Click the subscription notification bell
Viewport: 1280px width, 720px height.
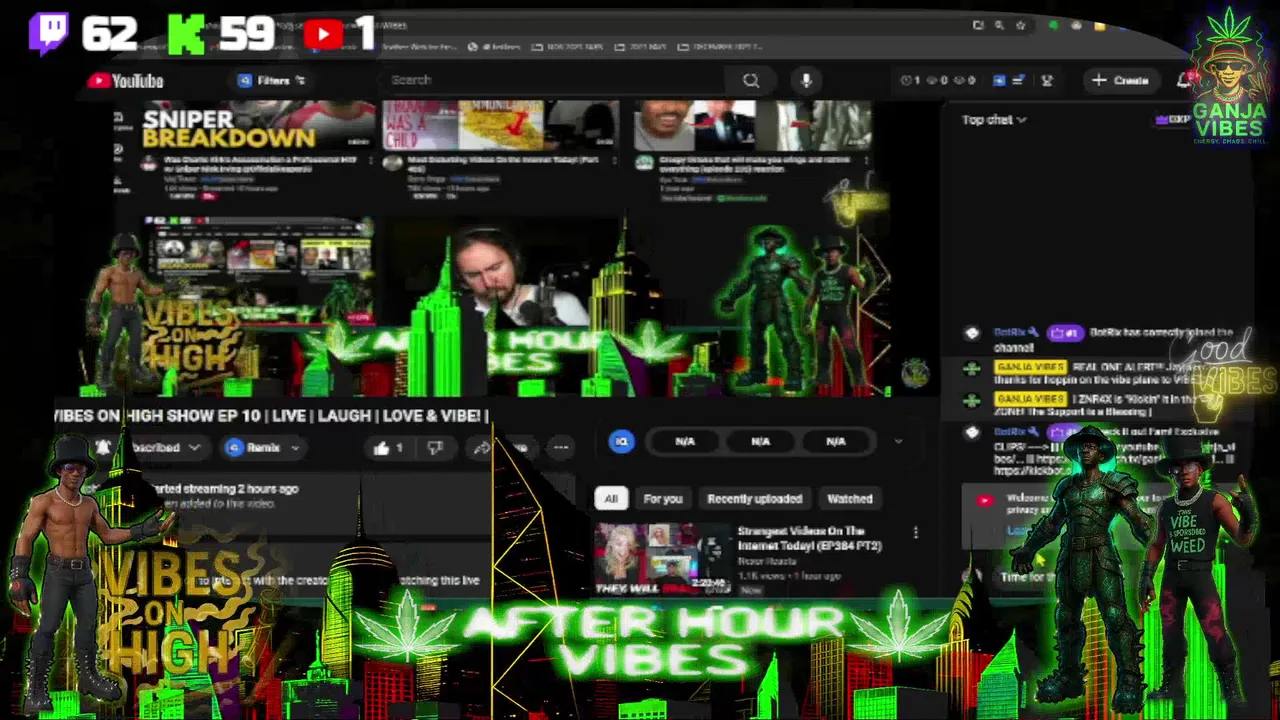pos(103,448)
